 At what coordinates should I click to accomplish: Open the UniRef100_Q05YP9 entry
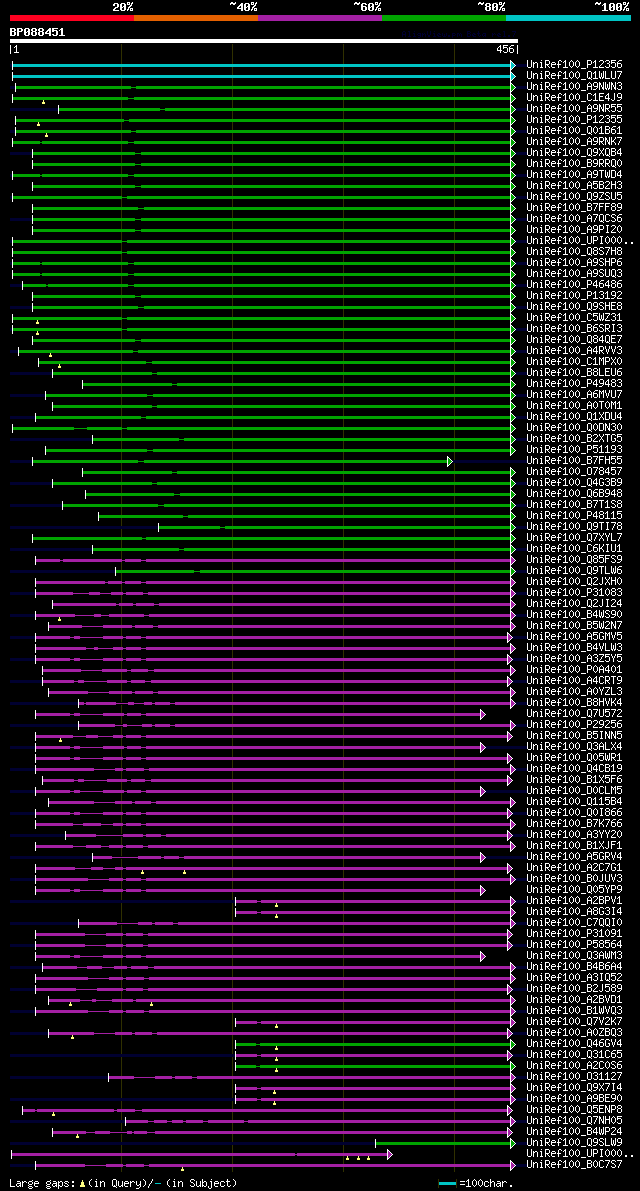point(574,890)
